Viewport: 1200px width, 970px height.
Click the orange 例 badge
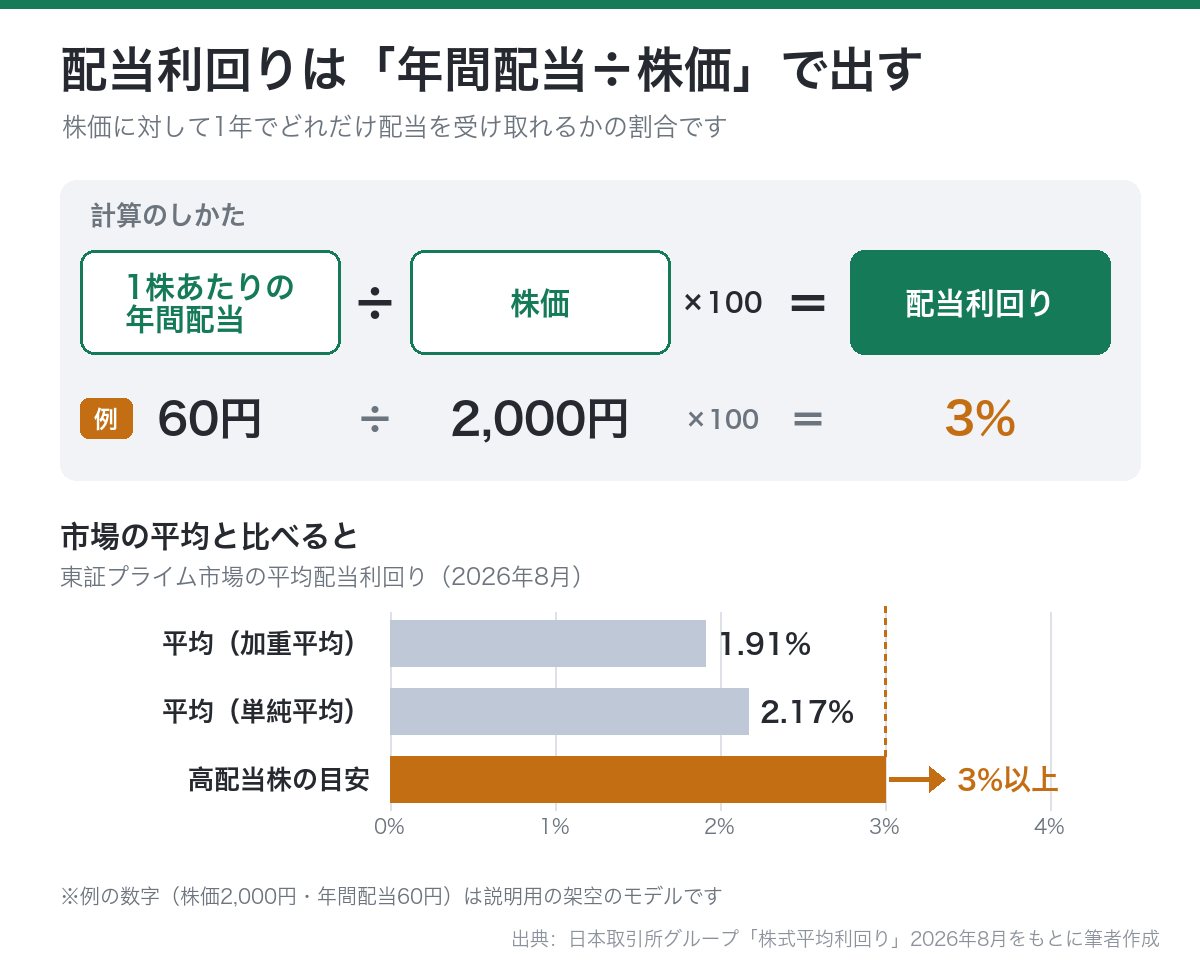tap(106, 419)
